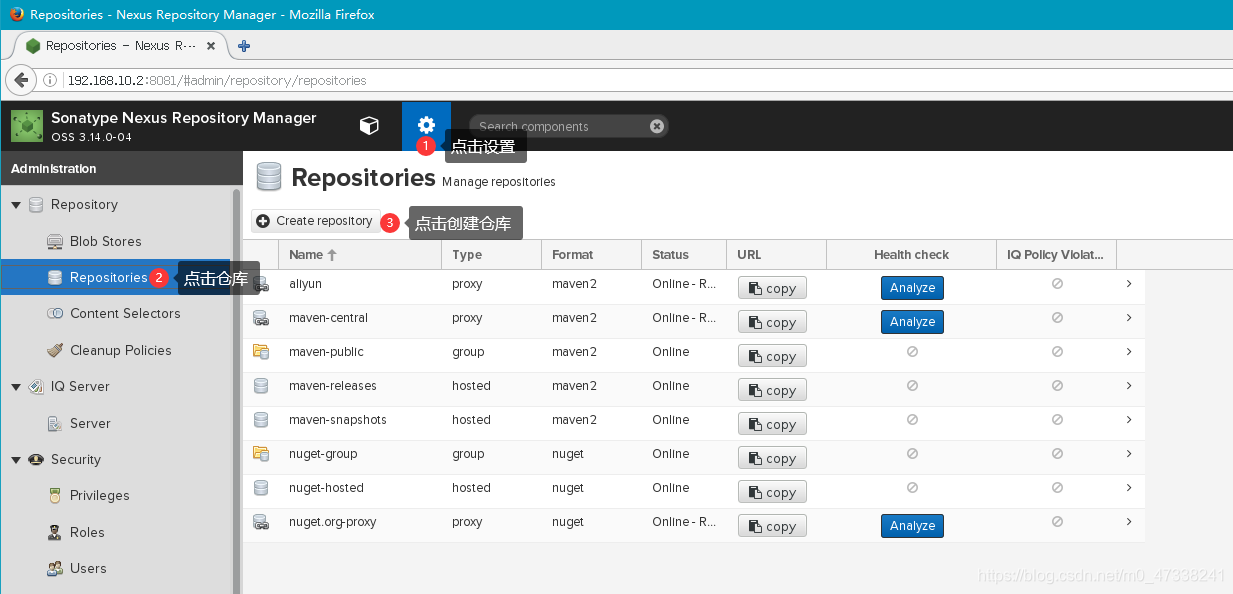This screenshot has height=594, width=1233.
Task: Click the nuget-group folder icon
Action: 261,454
